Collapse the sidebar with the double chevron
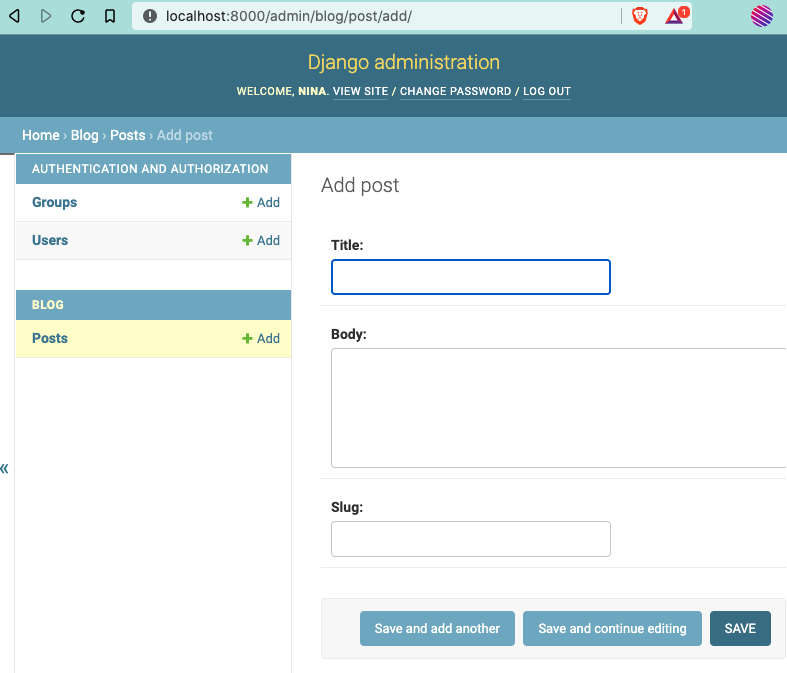This screenshot has width=787, height=673. (5, 468)
